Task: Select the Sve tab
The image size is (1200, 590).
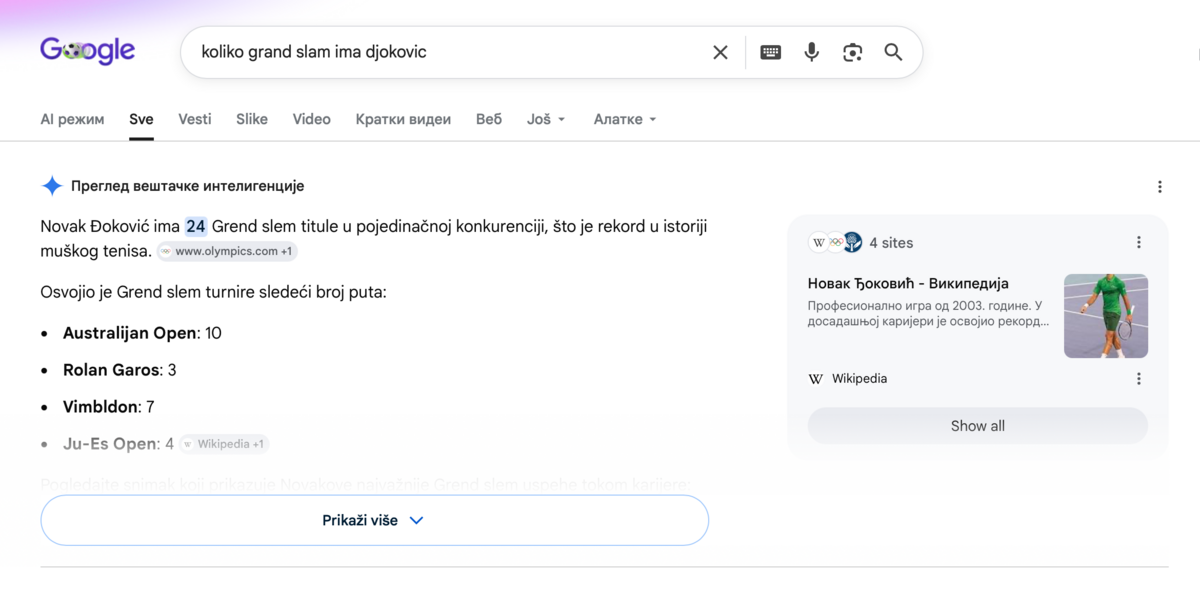Action: [141, 119]
